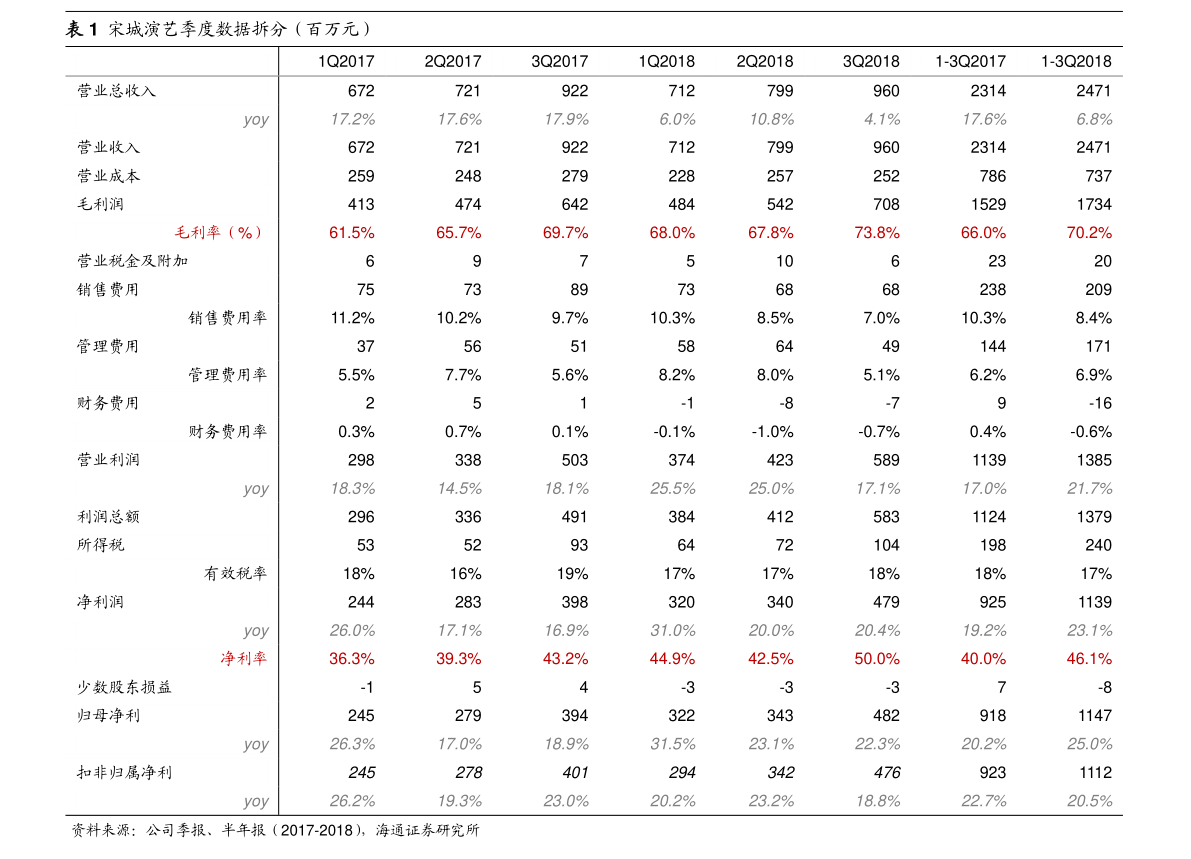Image resolution: width=1191 pixels, height=859 pixels.
Task: Select 净利润 value 1139 for 1-3Q2018
Action: click(1094, 602)
